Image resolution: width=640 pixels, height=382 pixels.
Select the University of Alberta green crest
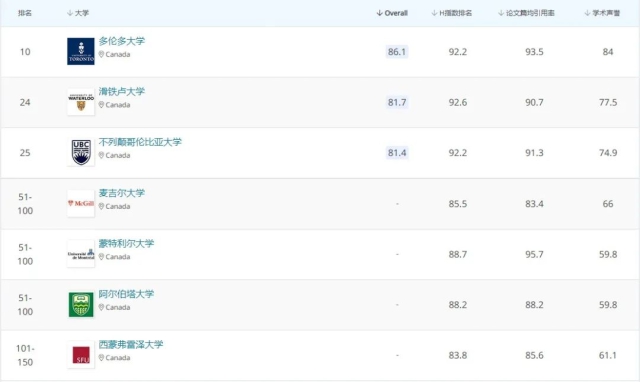point(81,304)
